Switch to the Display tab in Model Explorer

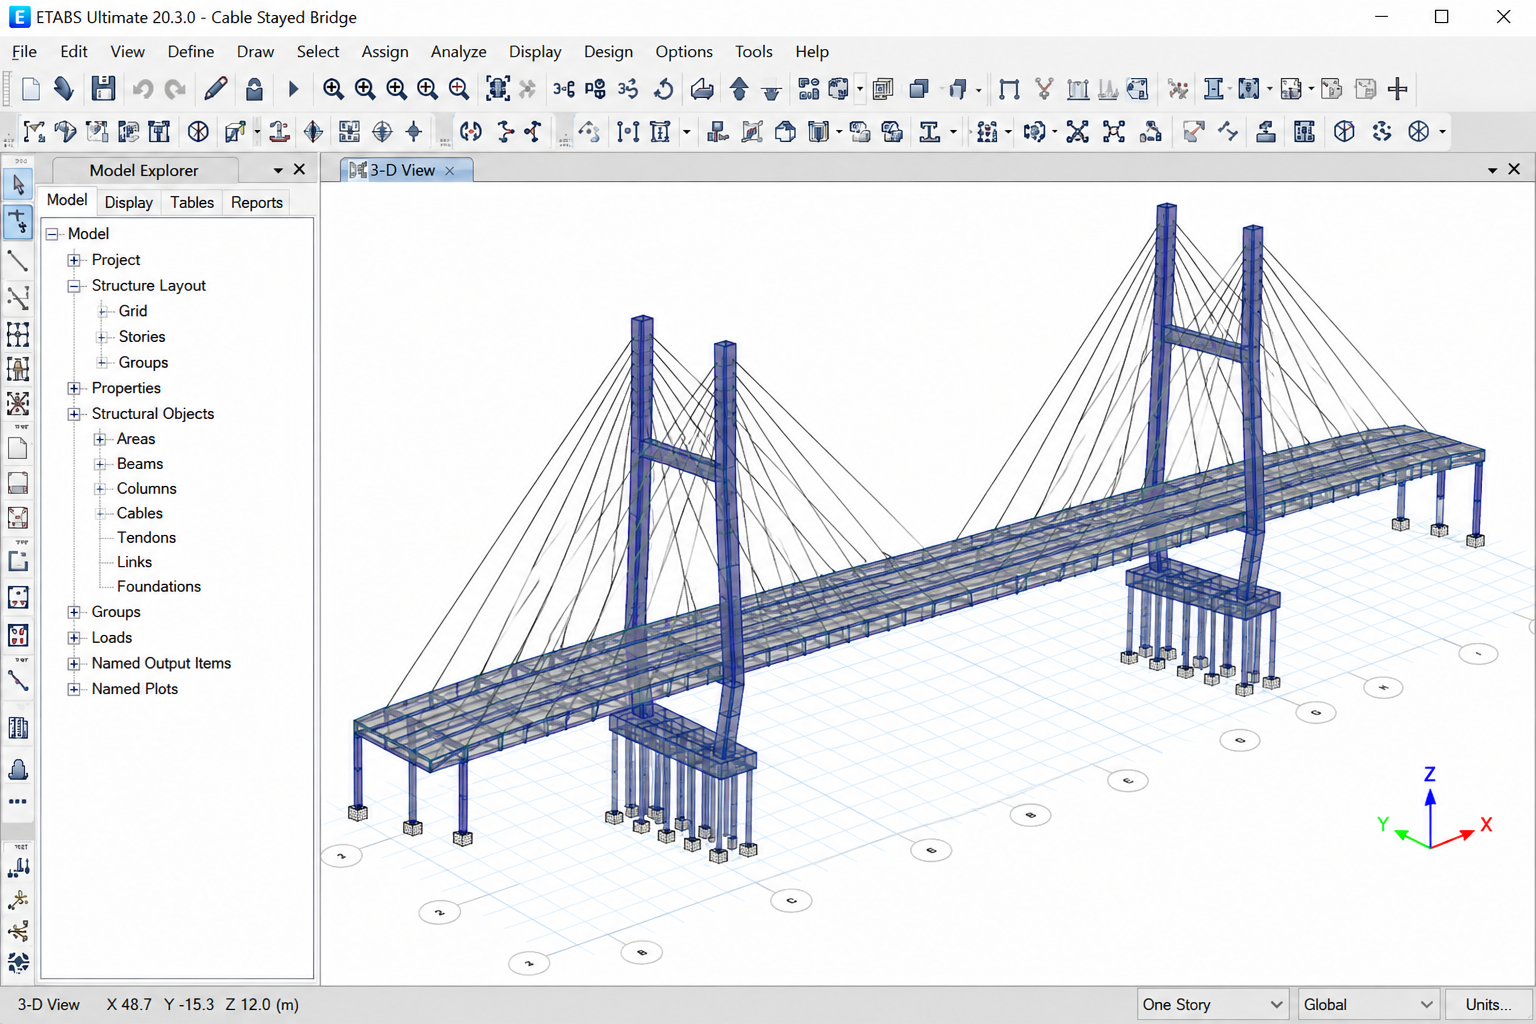(129, 202)
